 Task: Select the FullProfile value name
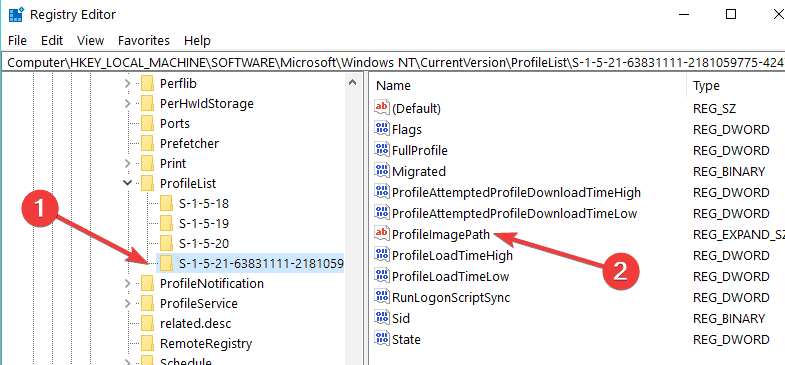[x=420, y=151]
